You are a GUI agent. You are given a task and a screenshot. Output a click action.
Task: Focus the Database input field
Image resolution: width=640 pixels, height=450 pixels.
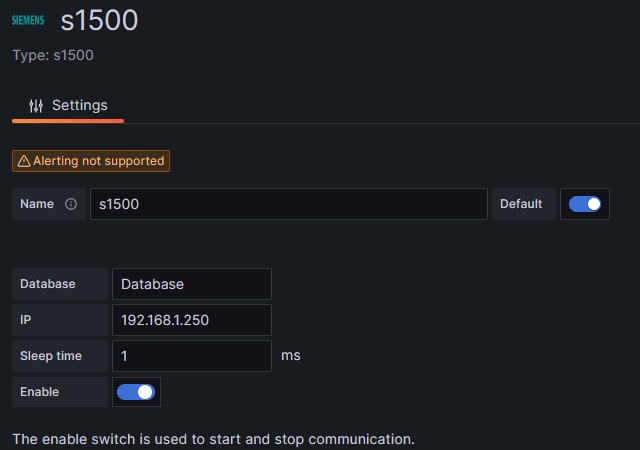(191, 284)
